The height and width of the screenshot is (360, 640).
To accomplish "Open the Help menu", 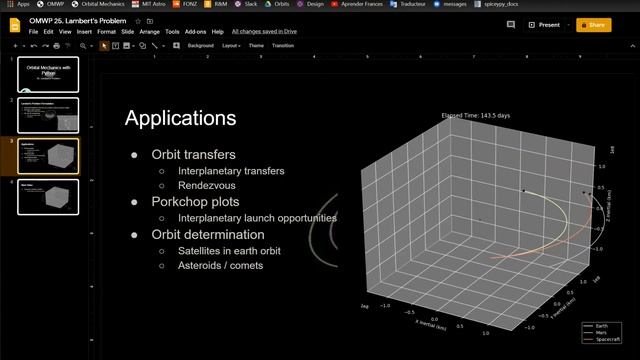I will pyautogui.click(x=218, y=32).
